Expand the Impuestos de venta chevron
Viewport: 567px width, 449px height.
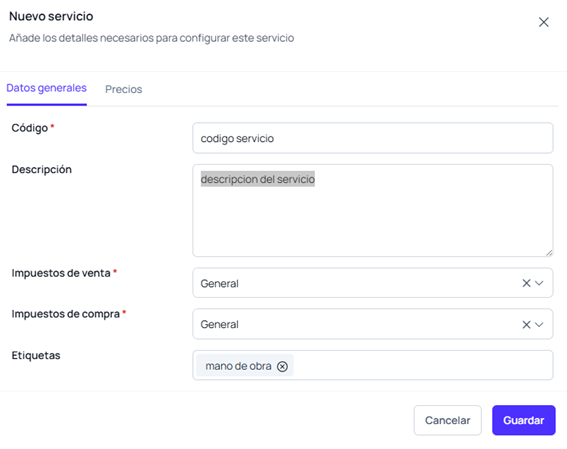click(539, 283)
